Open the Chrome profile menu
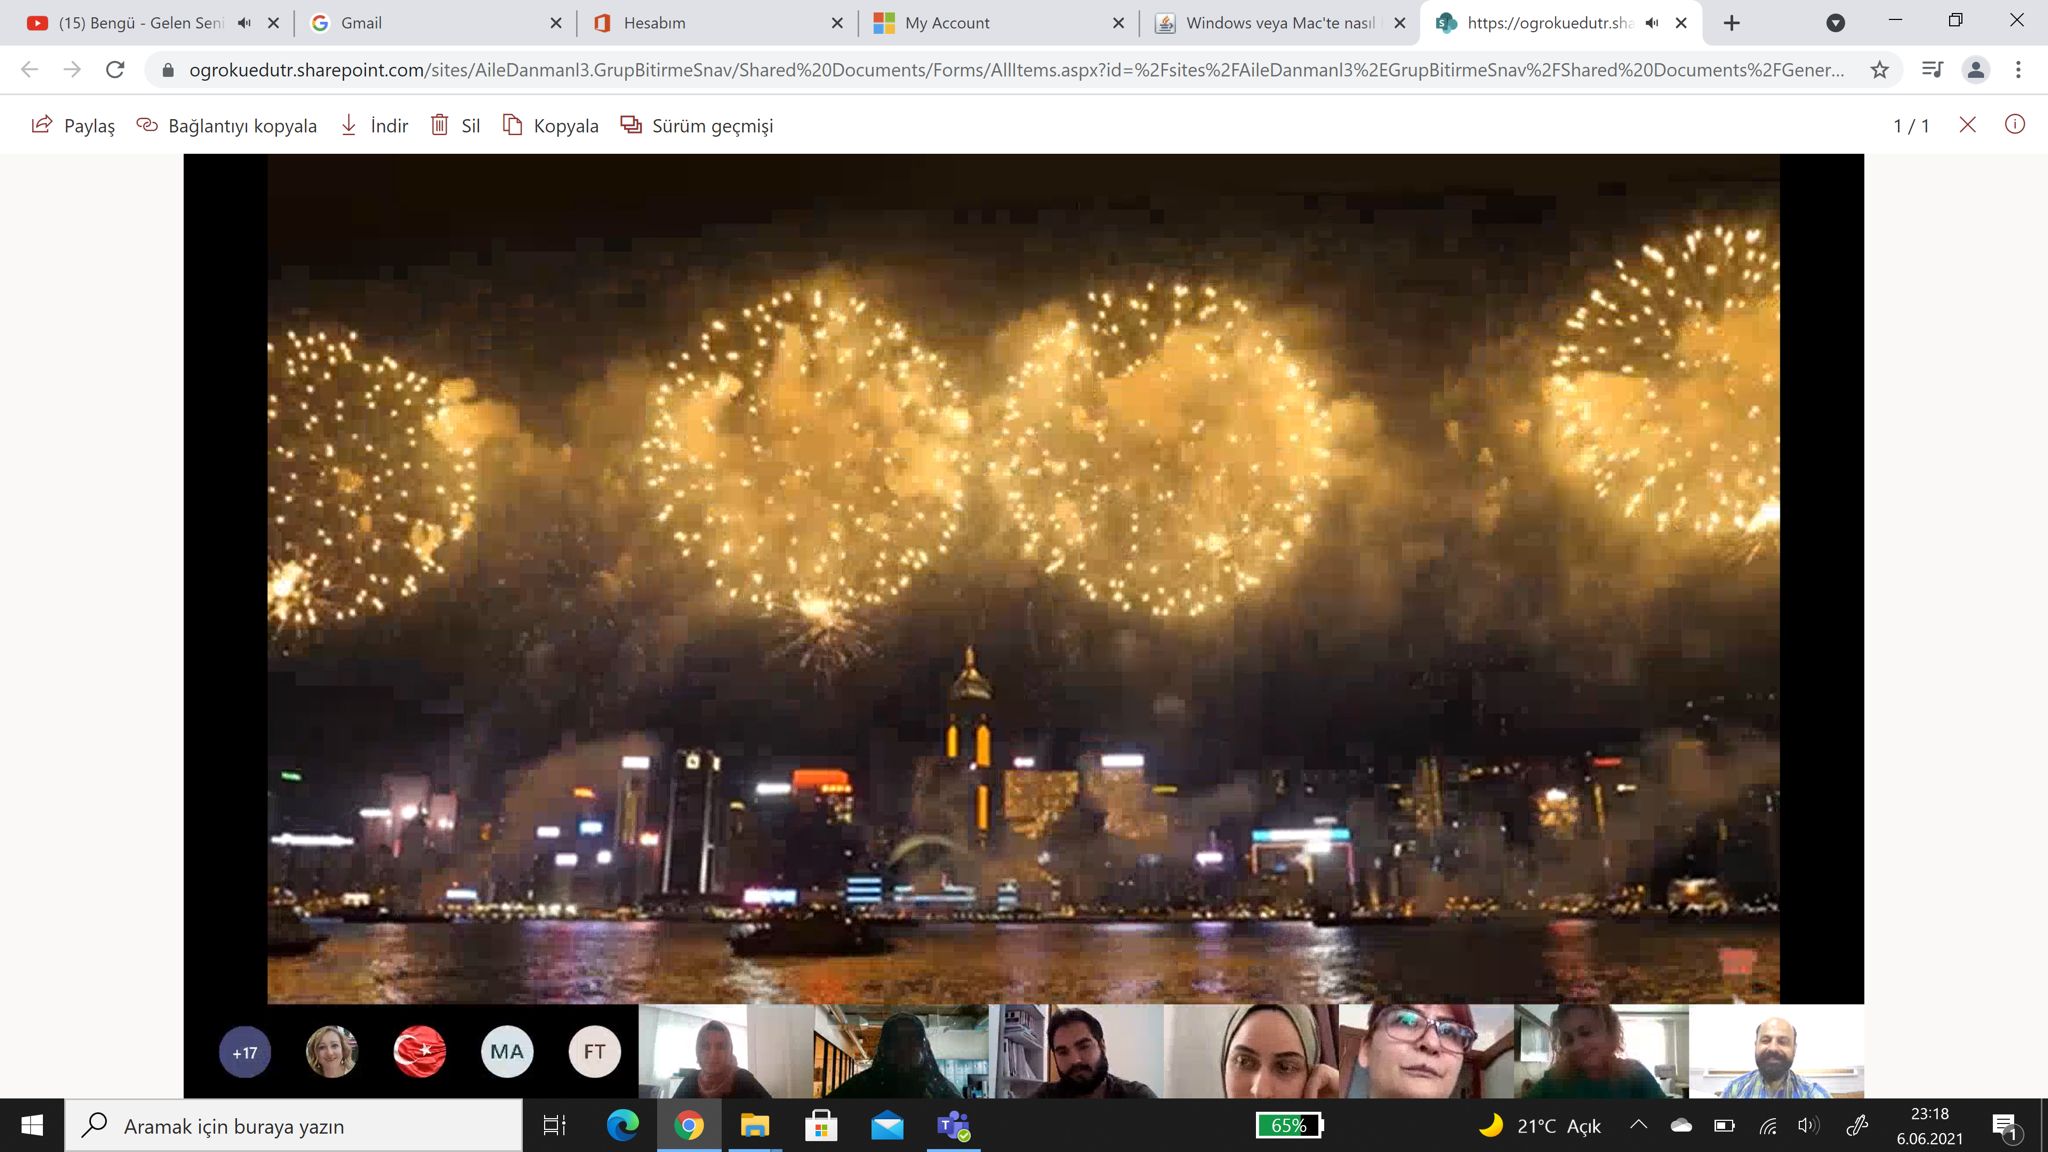 coord(1976,70)
